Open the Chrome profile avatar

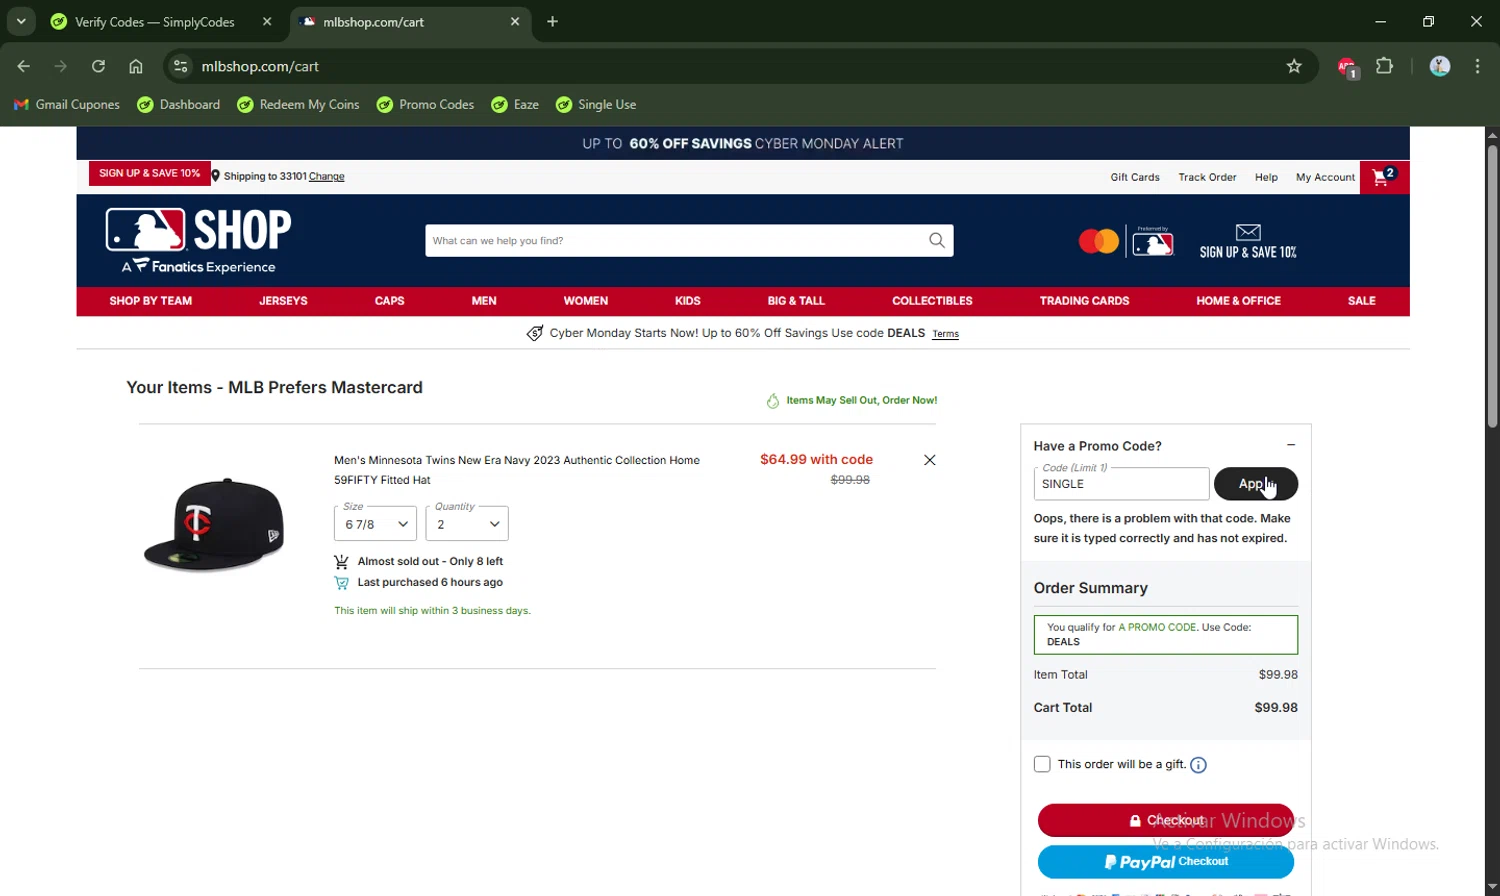(x=1440, y=66)
